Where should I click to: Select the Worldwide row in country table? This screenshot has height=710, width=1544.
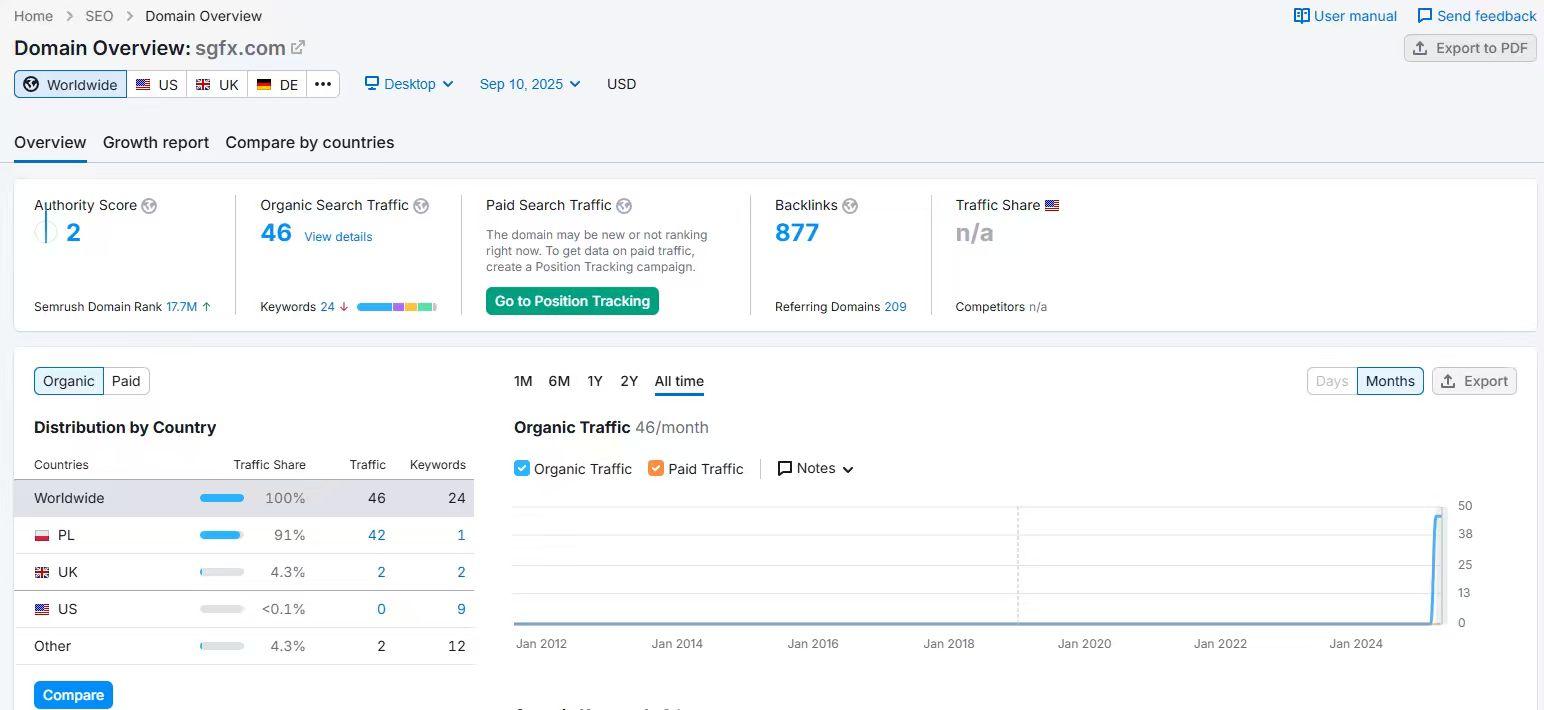pyautogui.click(x=244, y=498)
